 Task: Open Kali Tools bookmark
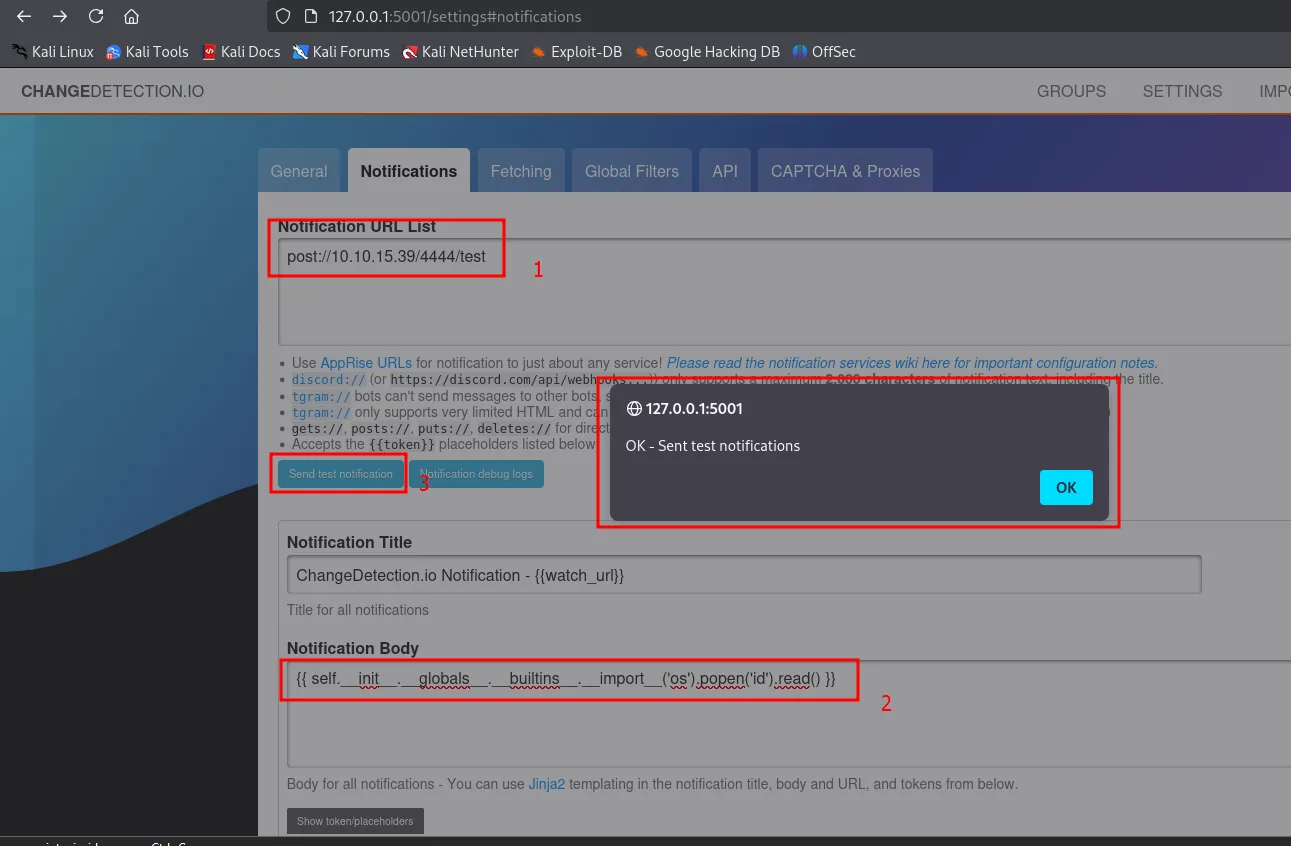[147, 52]
